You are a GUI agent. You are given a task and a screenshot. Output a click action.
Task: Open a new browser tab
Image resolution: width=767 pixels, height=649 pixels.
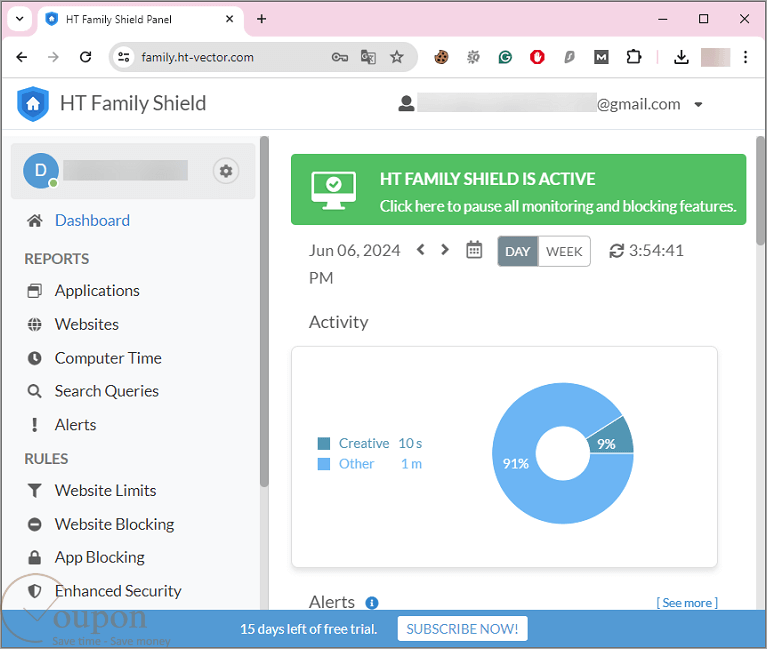(x=262, y=19)
